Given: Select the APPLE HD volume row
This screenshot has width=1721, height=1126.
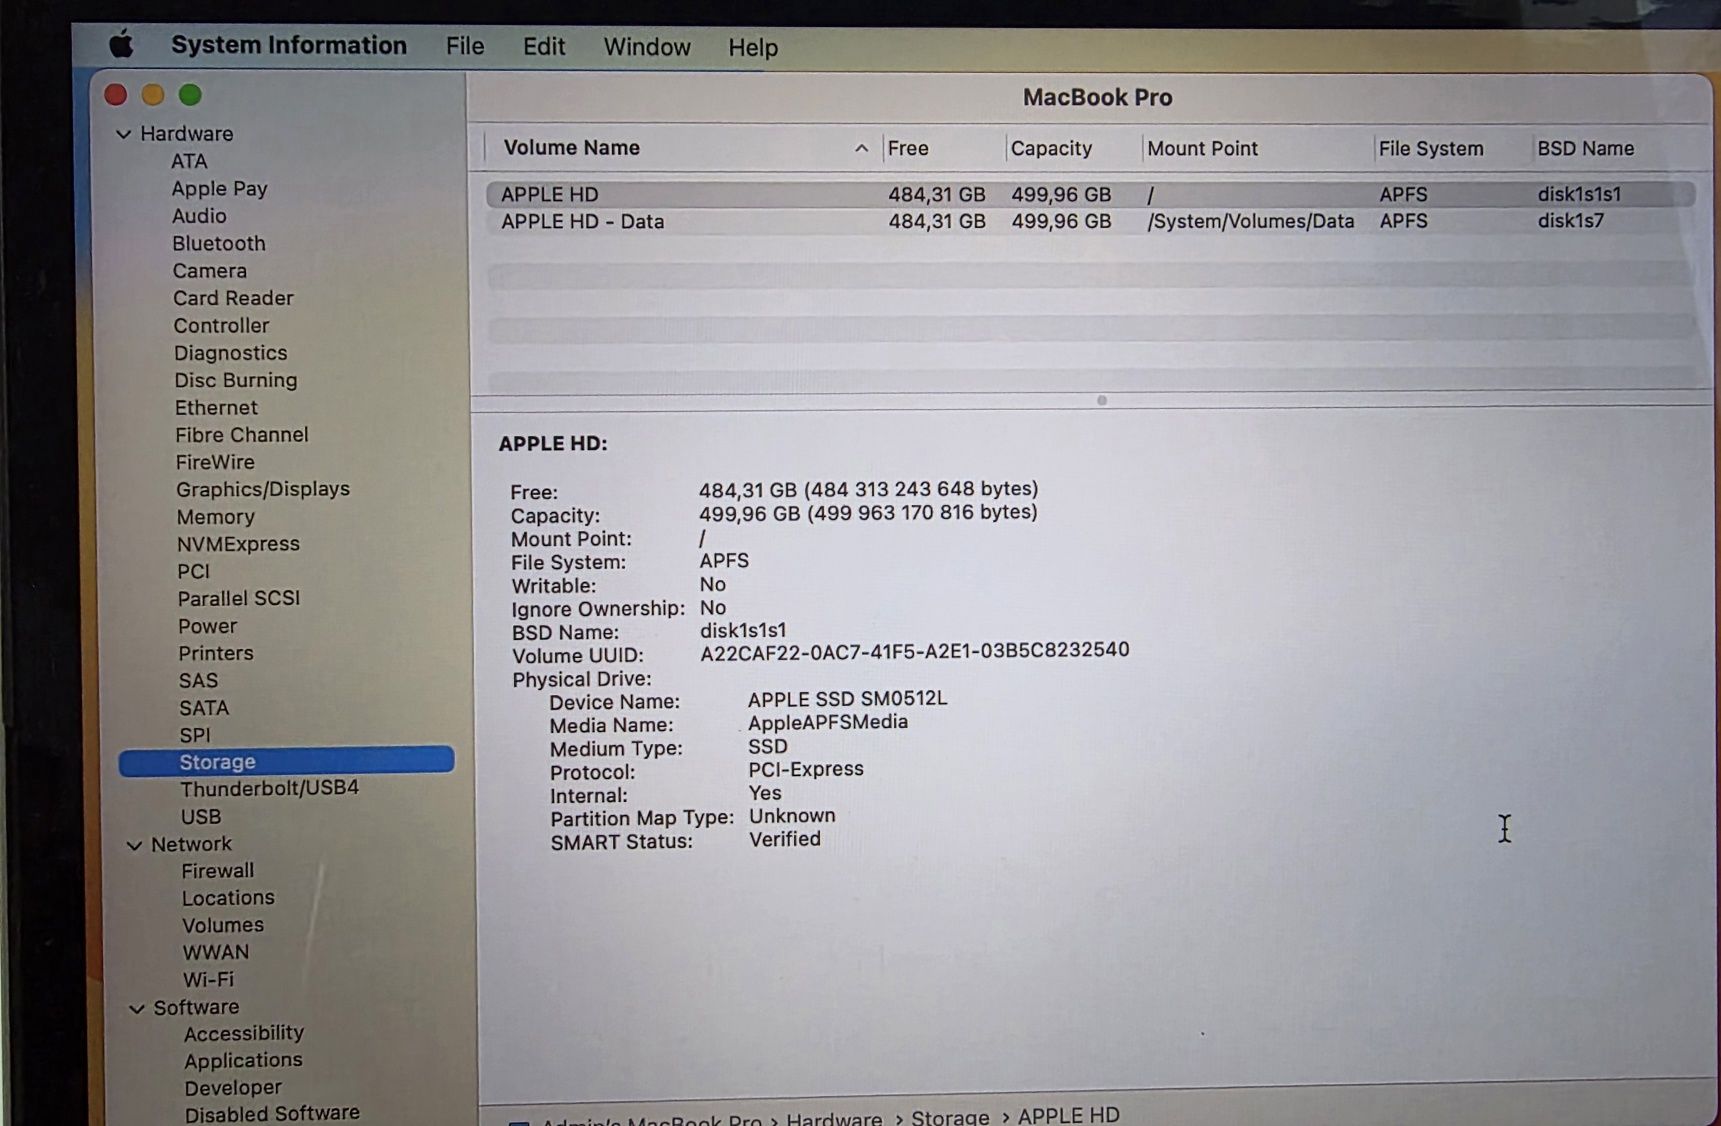Looking at the screenshot, I should 1090,194.
